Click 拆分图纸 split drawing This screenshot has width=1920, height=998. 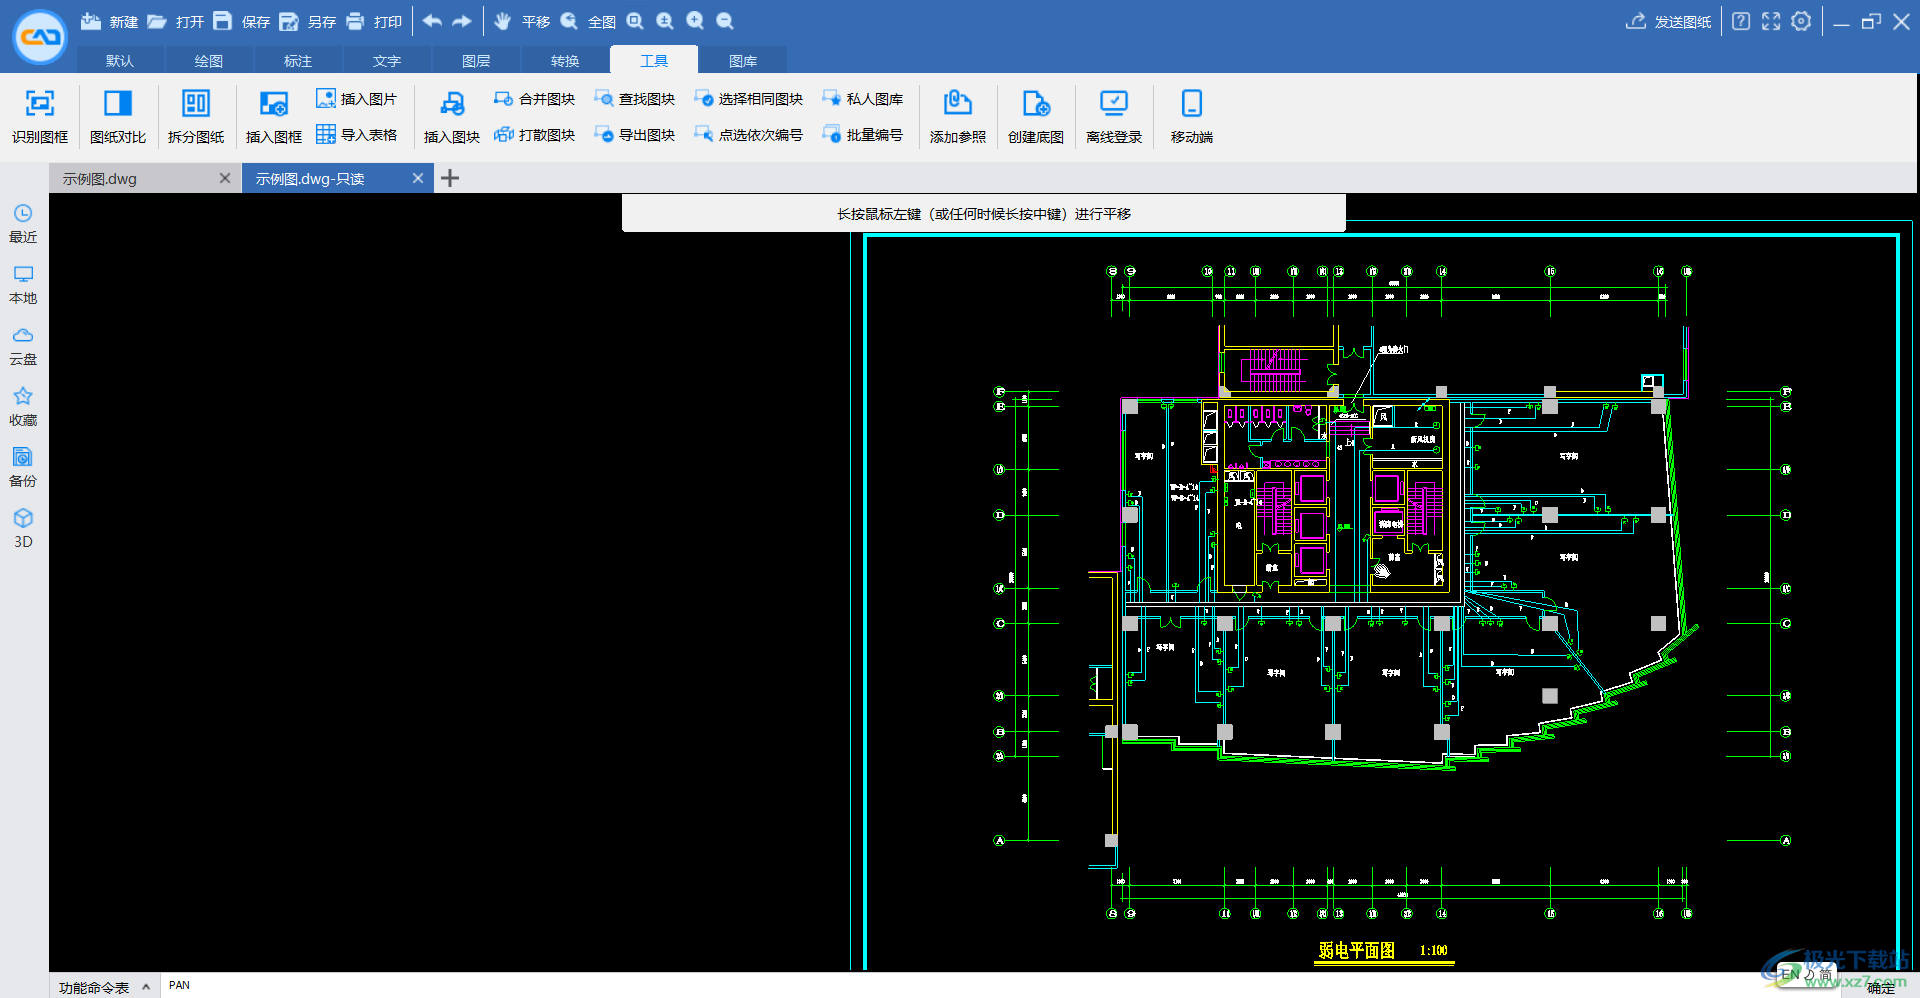196,116
